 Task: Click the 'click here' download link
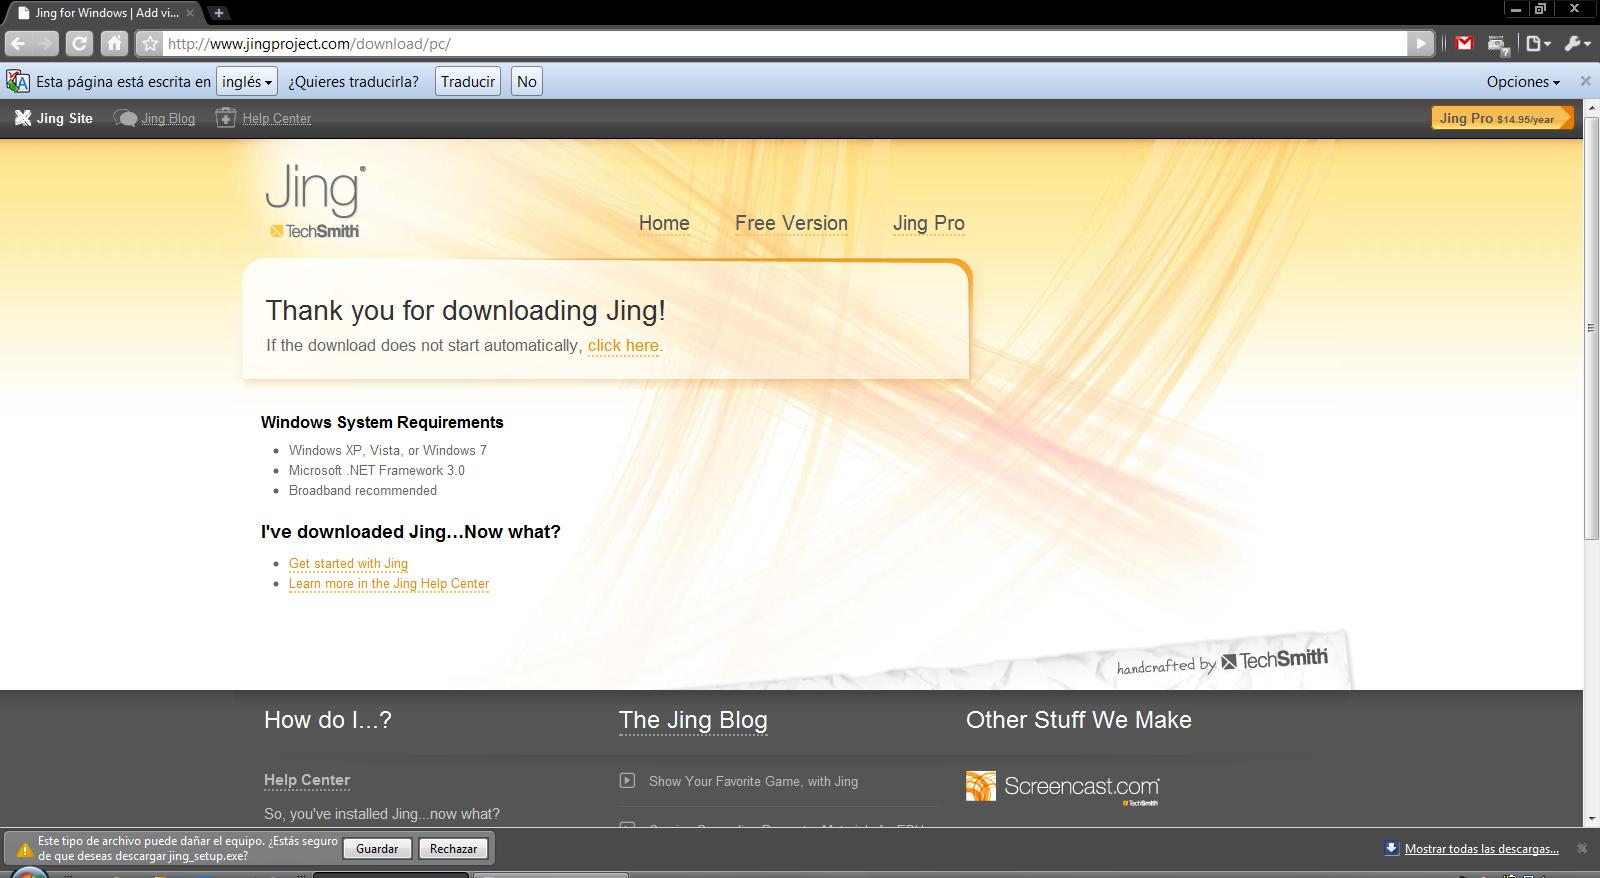coord(623,345)
